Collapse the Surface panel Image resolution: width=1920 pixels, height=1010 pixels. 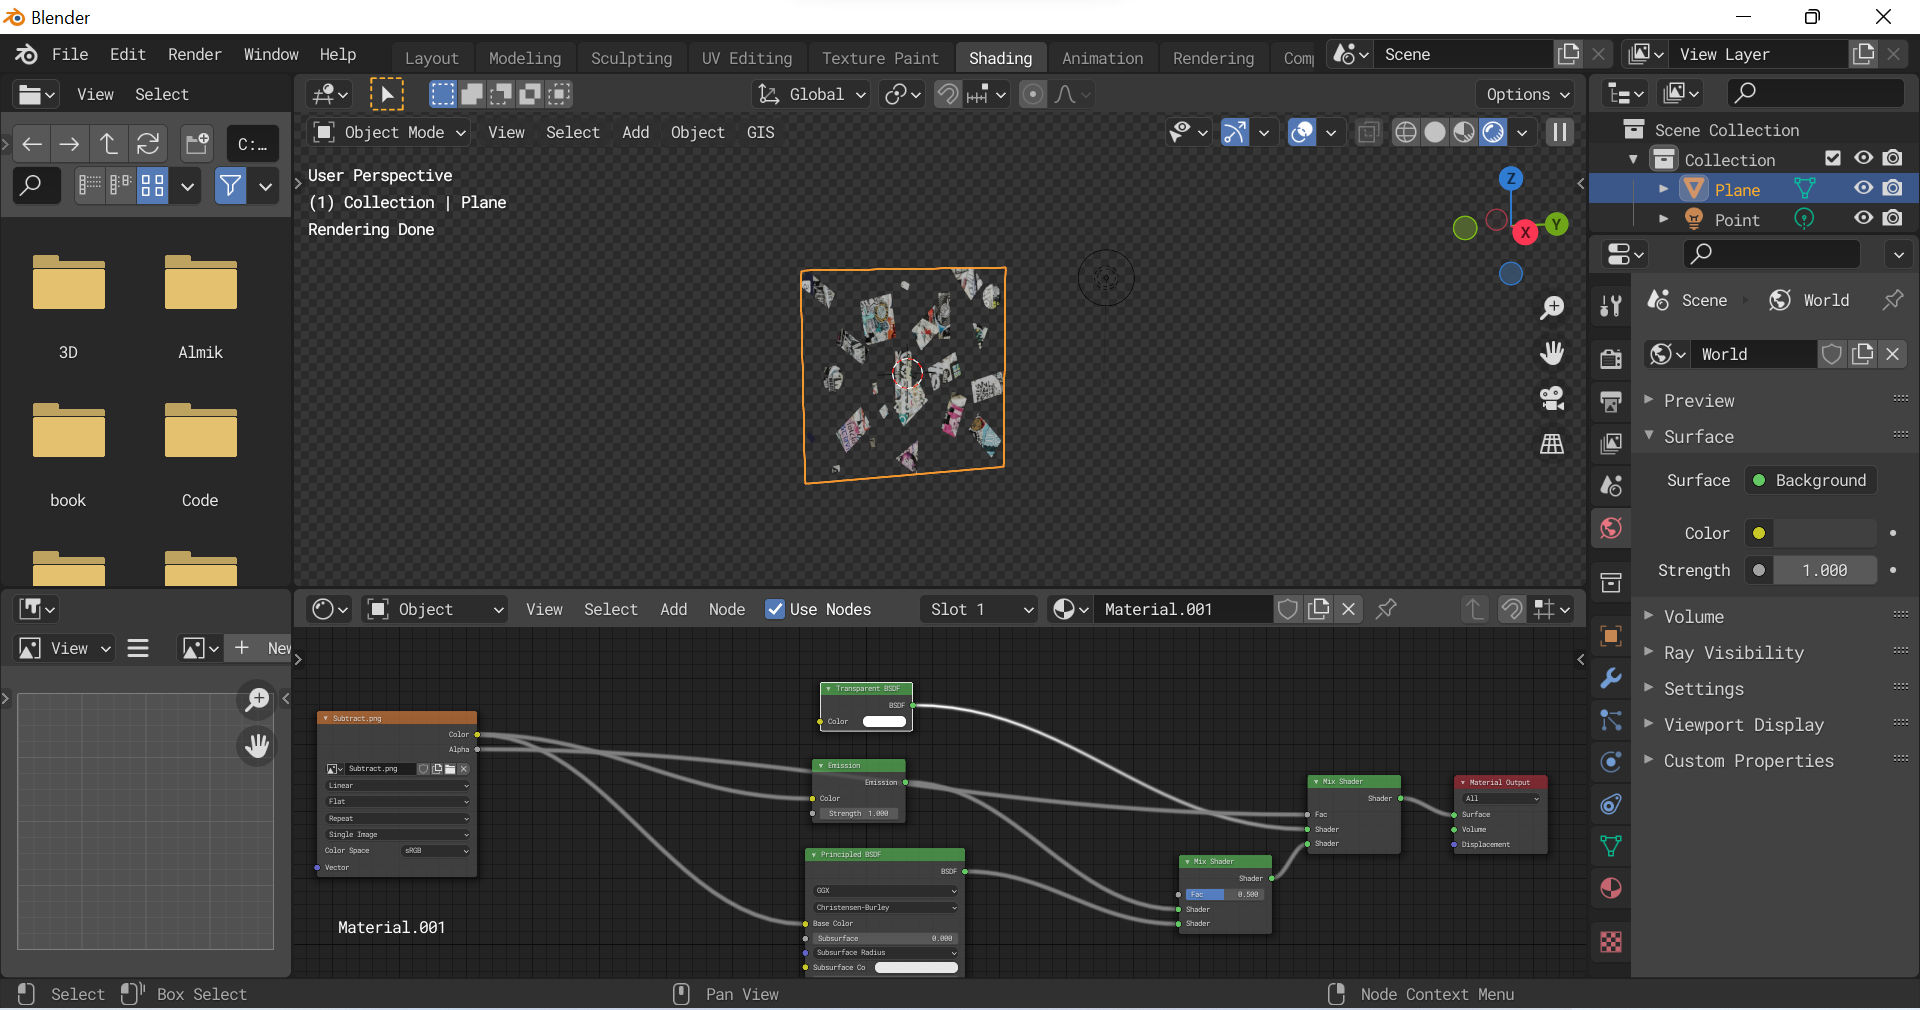(x=1698, y=436)
